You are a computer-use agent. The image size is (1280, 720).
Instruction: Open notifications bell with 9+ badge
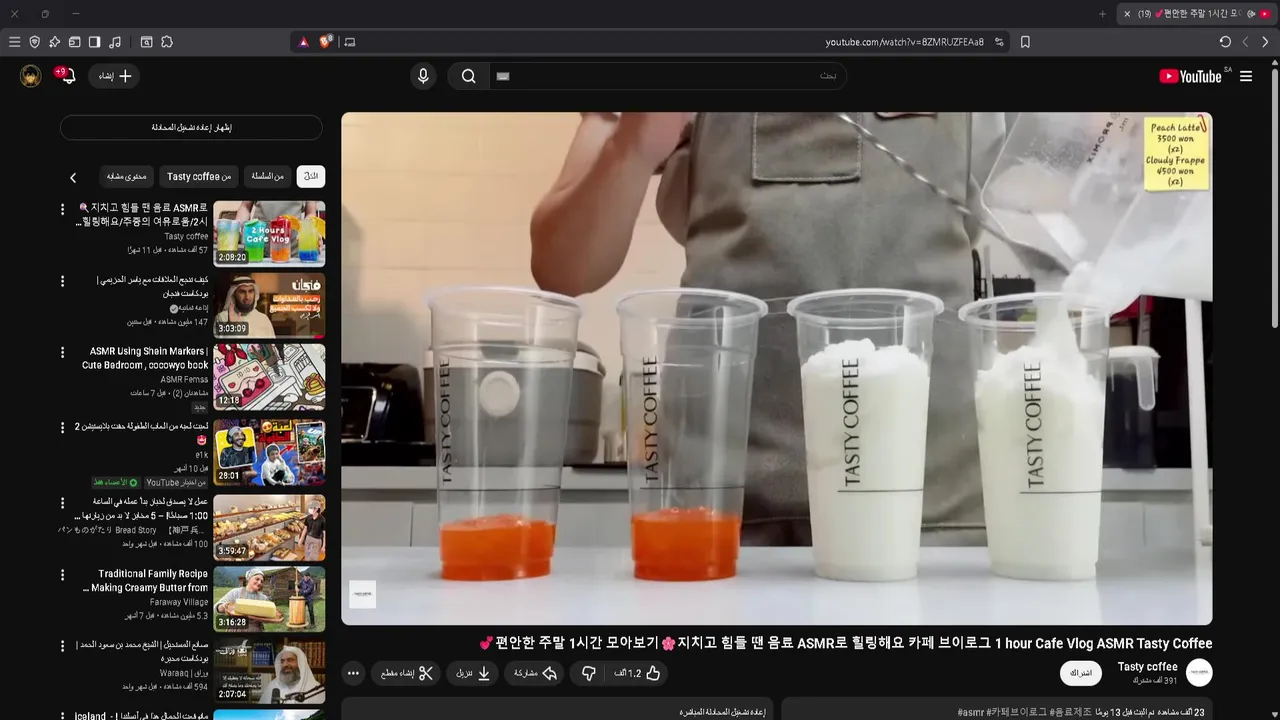(x=67, y=76)
